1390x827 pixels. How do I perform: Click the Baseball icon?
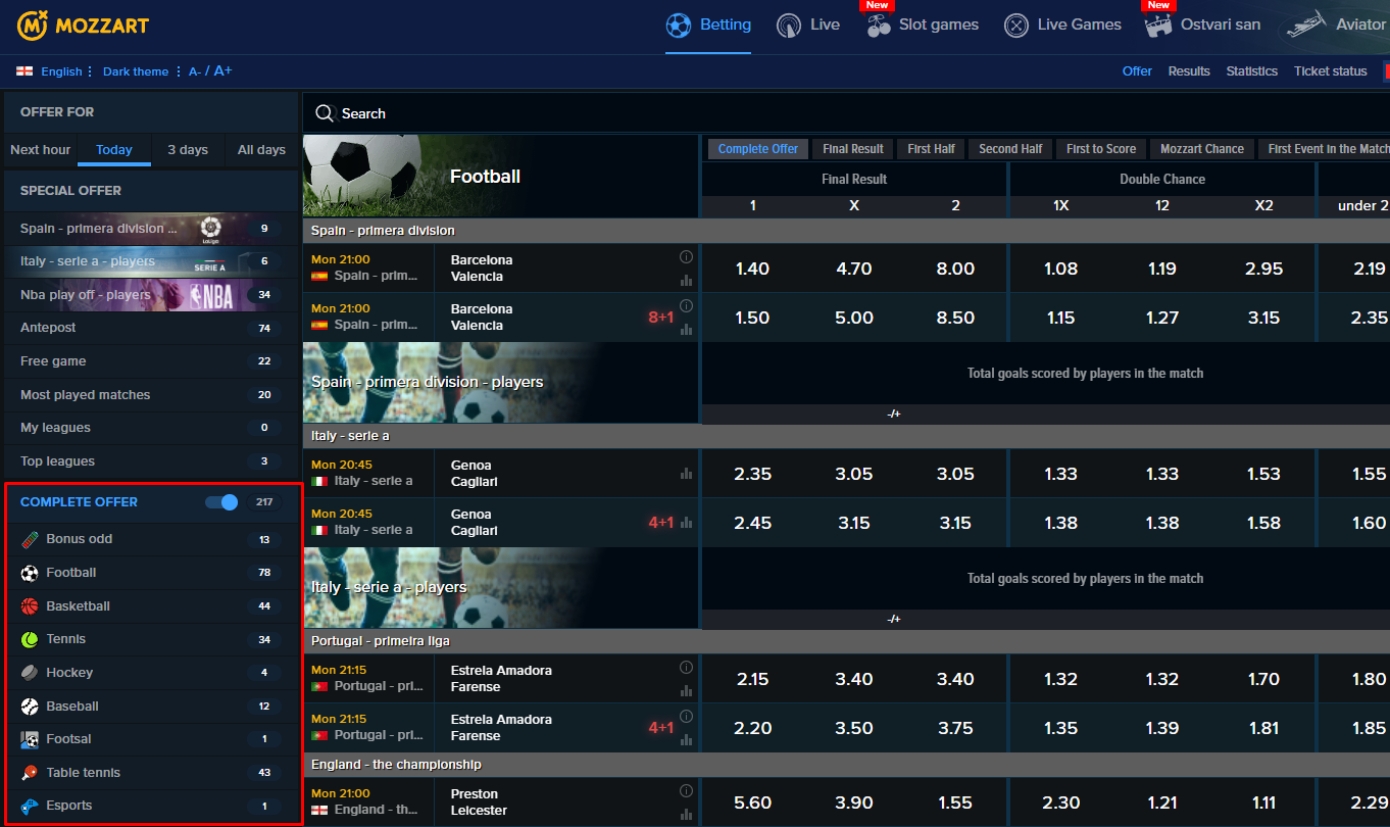[30, 706]
